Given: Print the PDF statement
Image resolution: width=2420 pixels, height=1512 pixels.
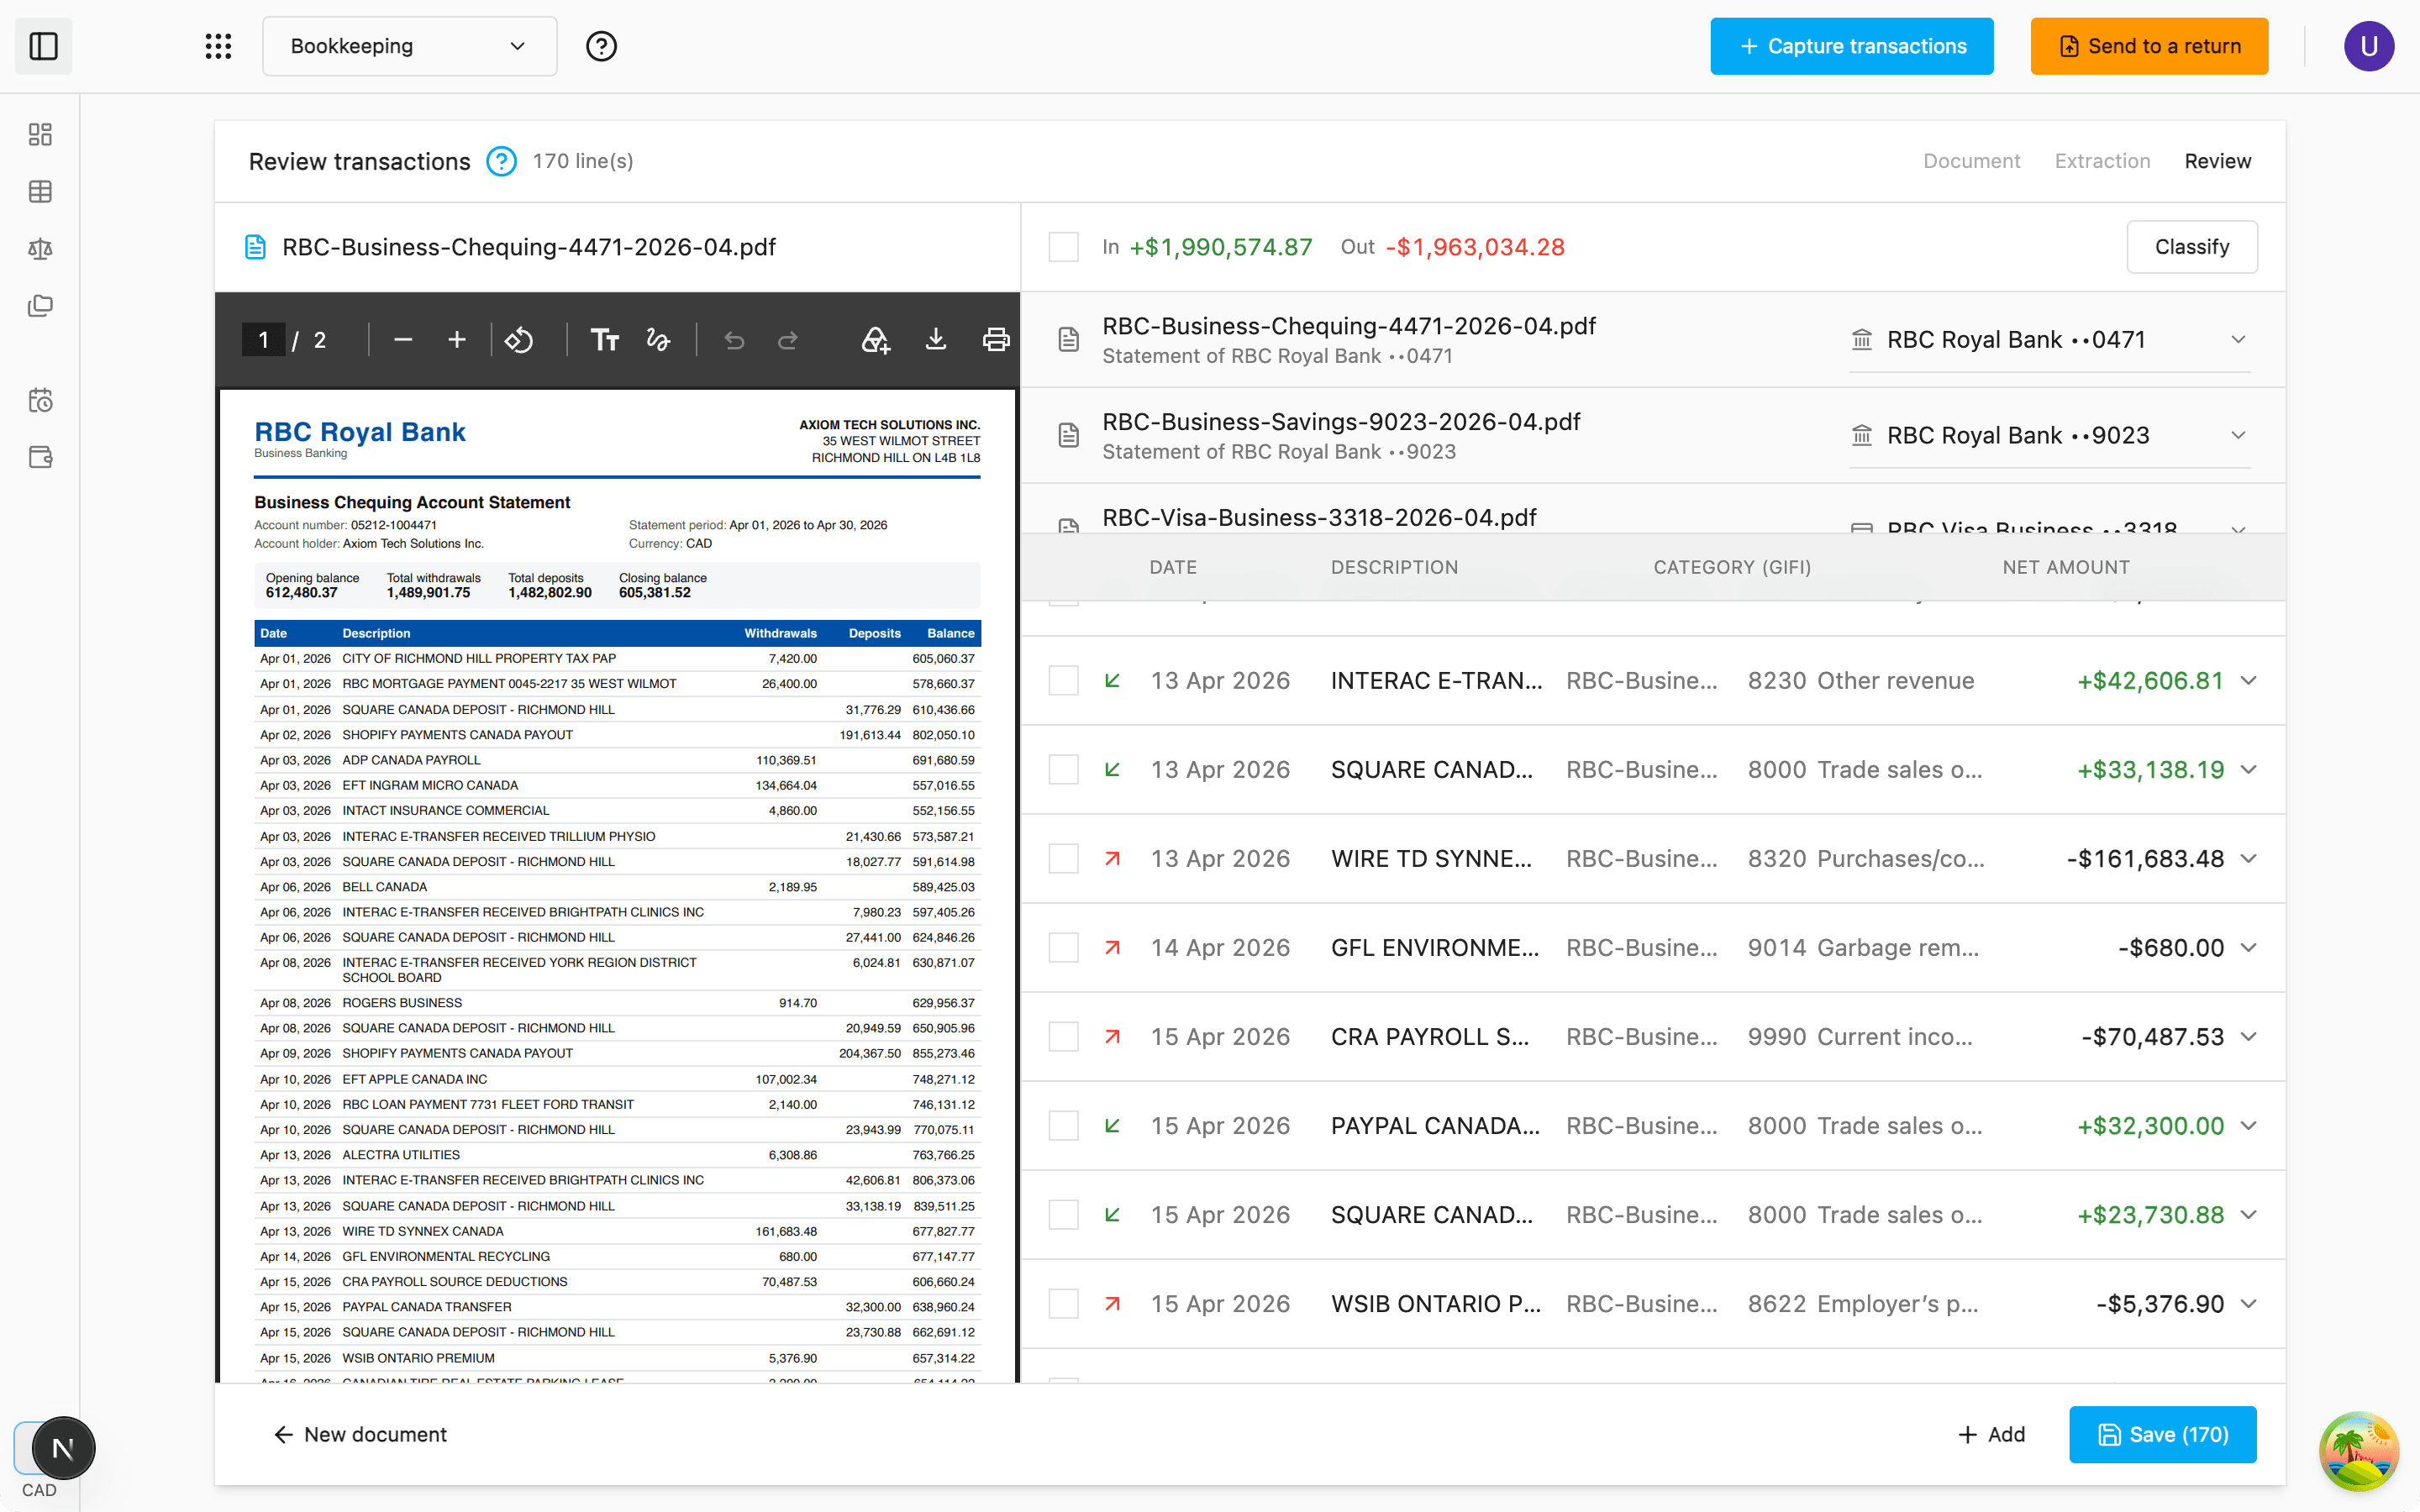Looking at the screenshot, I should [x=995, y=340].
